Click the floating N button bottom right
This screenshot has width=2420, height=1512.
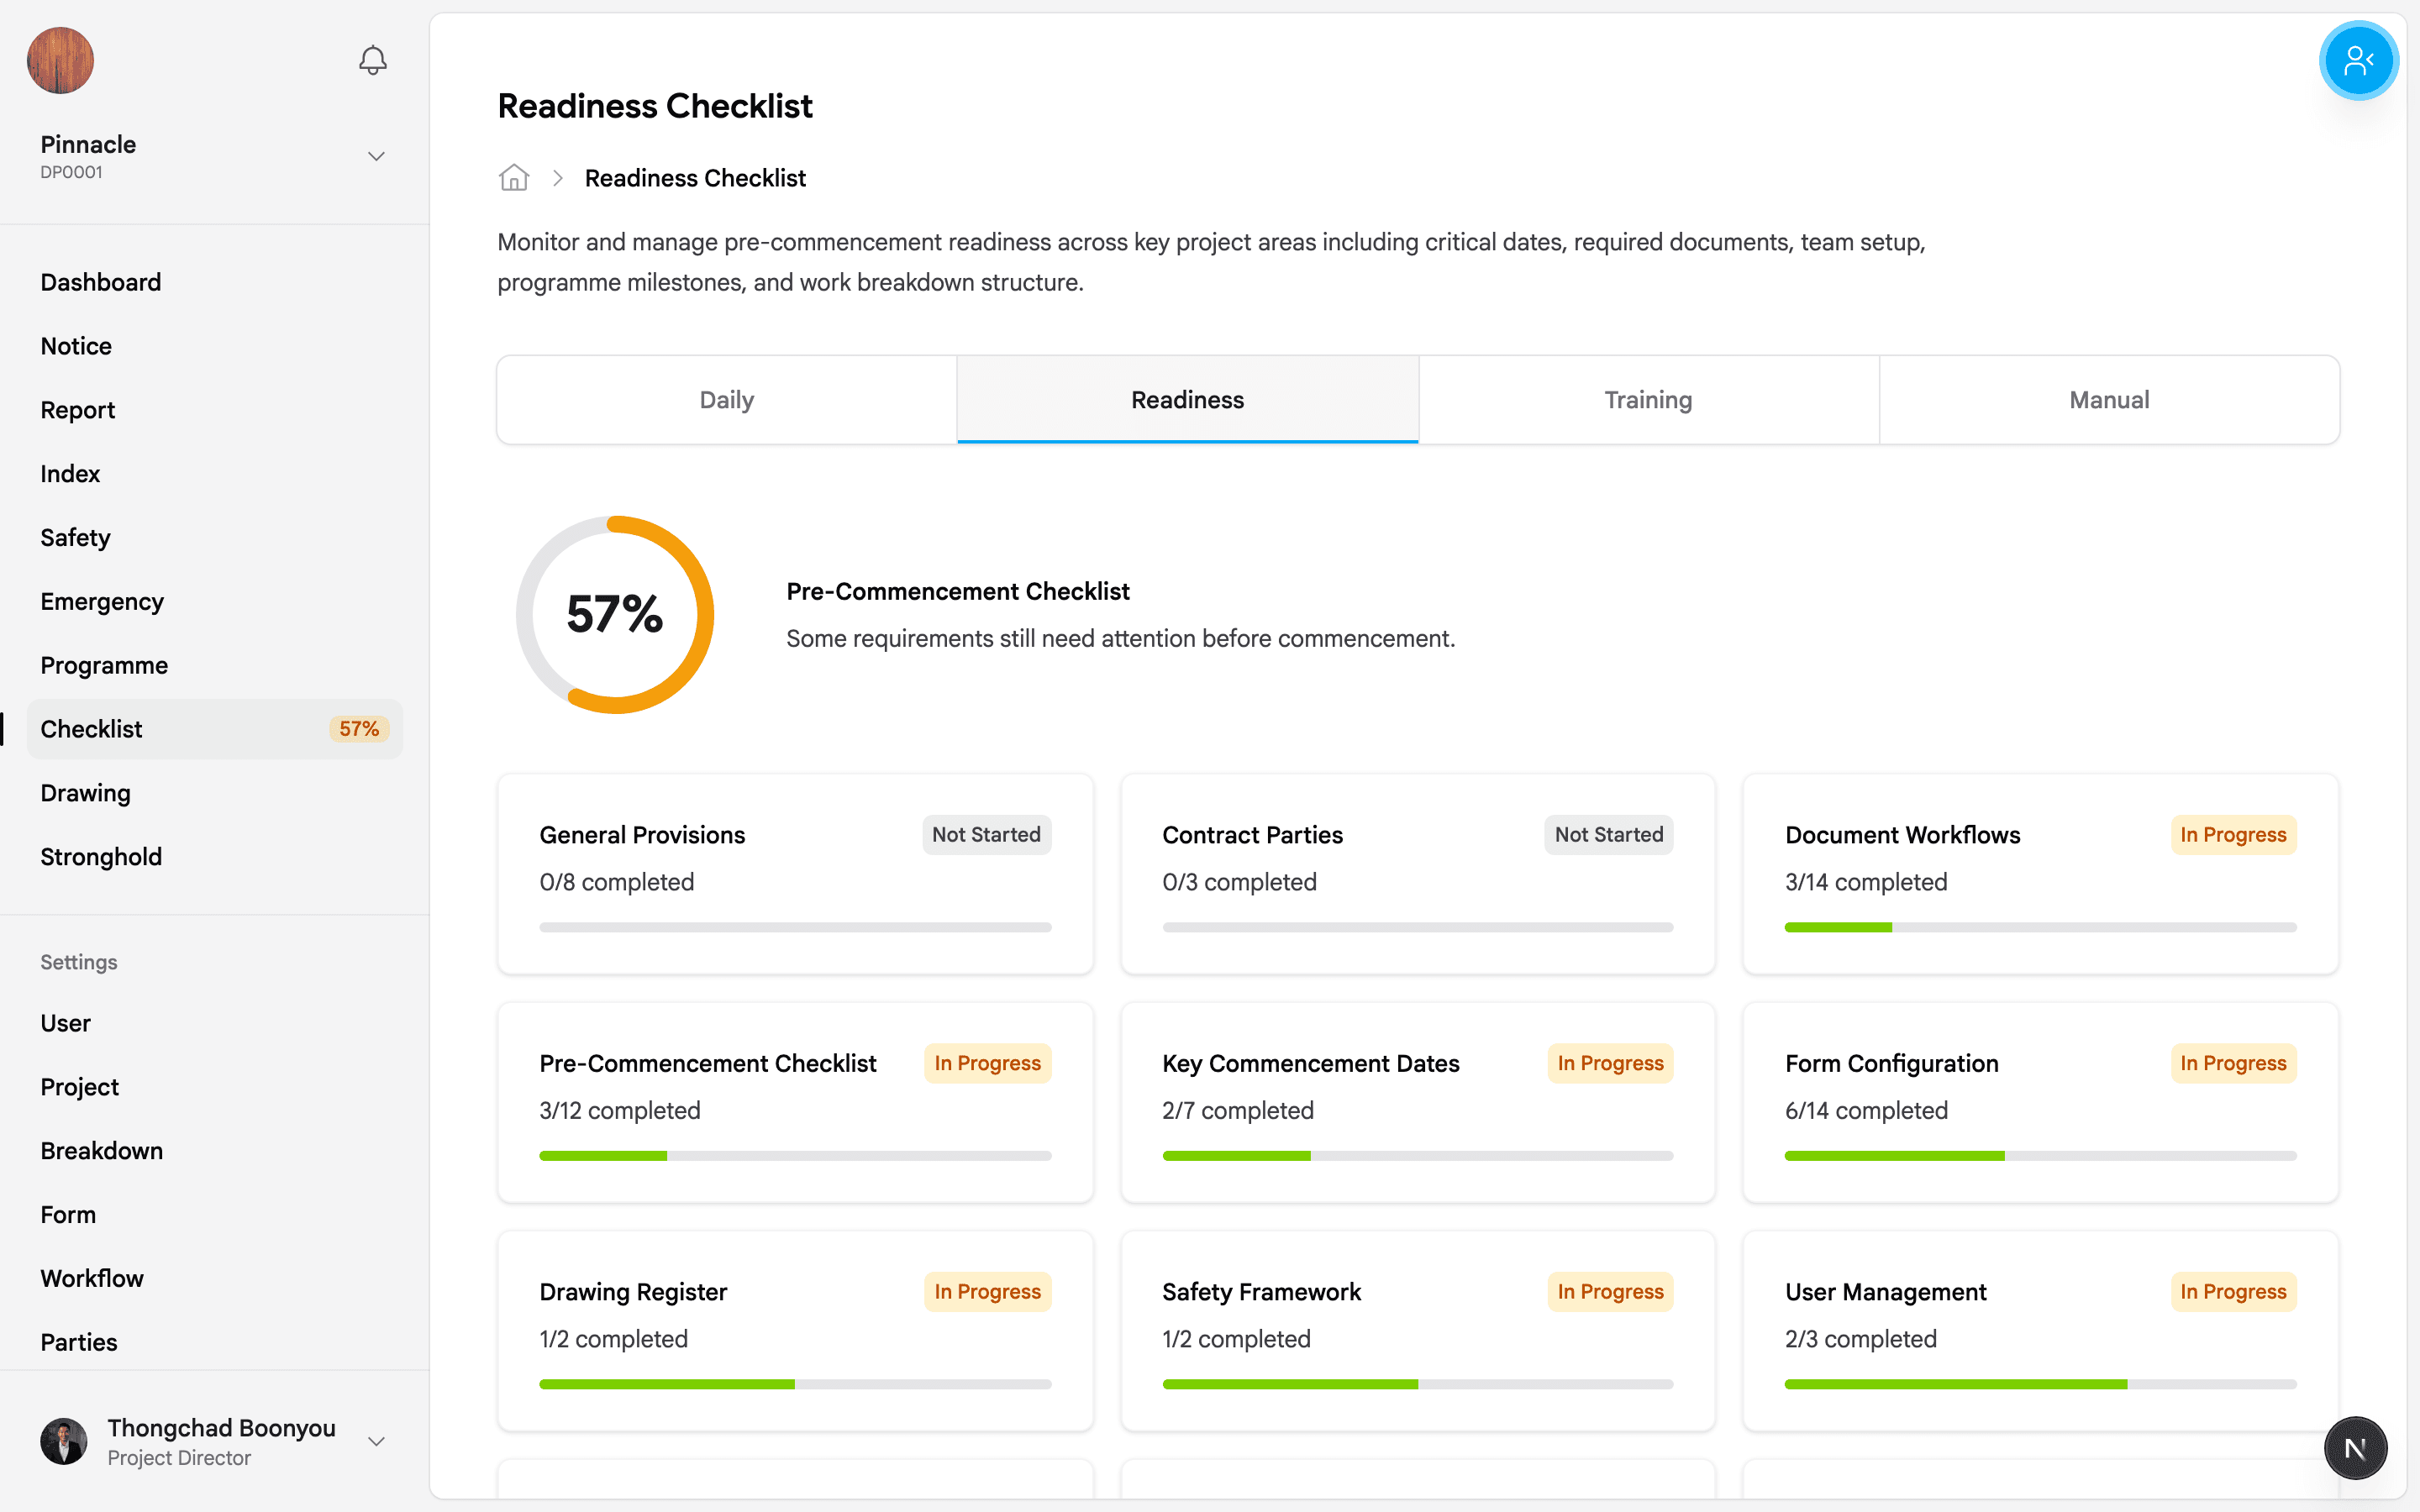(2355, 1447)
